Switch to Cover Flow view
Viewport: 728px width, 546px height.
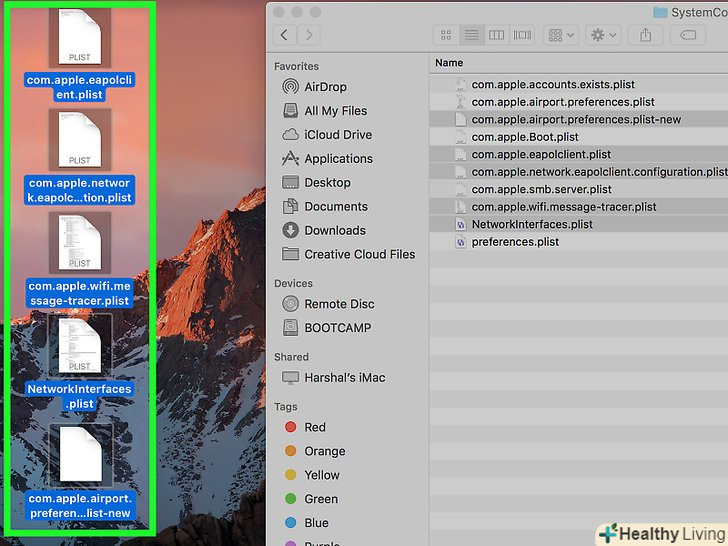(x=522, y=35)
